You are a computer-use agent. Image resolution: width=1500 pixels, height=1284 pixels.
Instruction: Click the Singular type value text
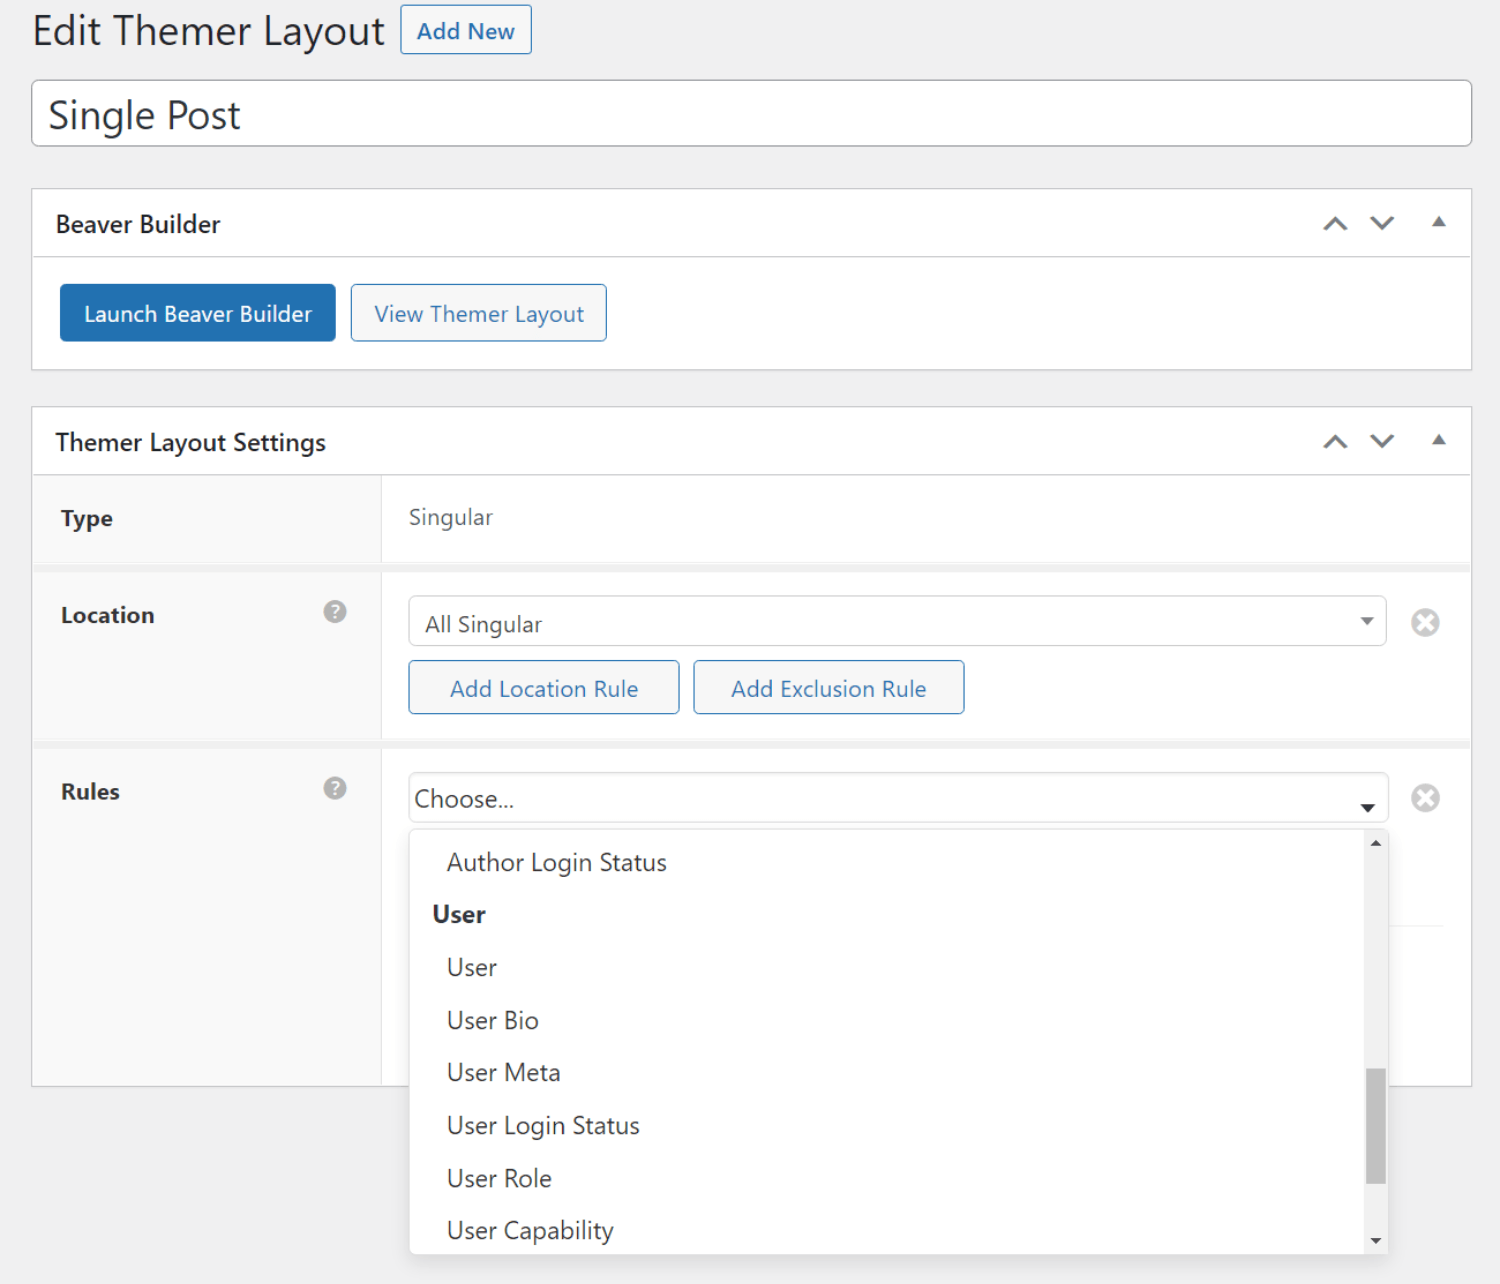coord(451,517)
